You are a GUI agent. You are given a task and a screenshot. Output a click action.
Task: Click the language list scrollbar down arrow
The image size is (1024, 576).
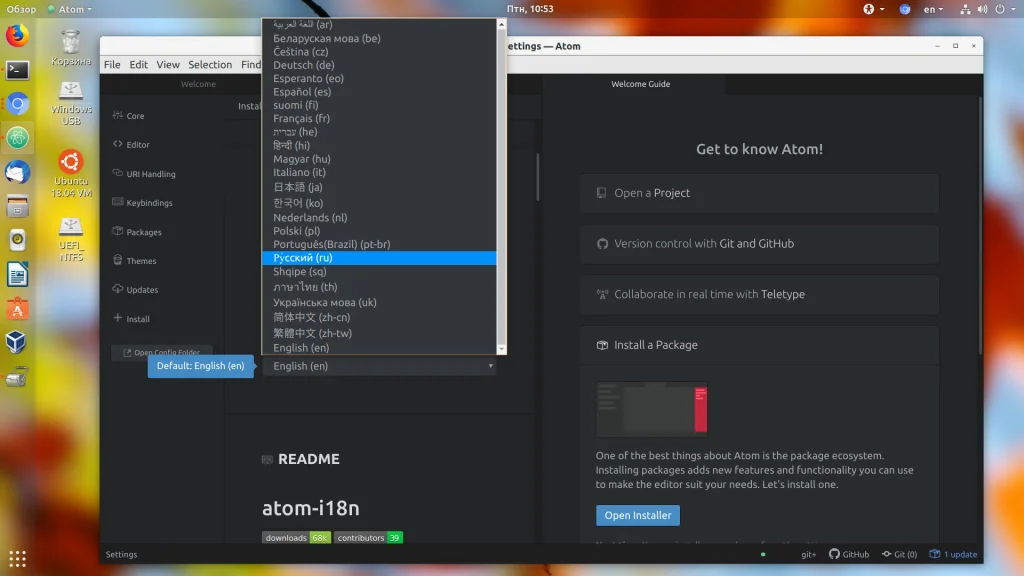[502, 349]
